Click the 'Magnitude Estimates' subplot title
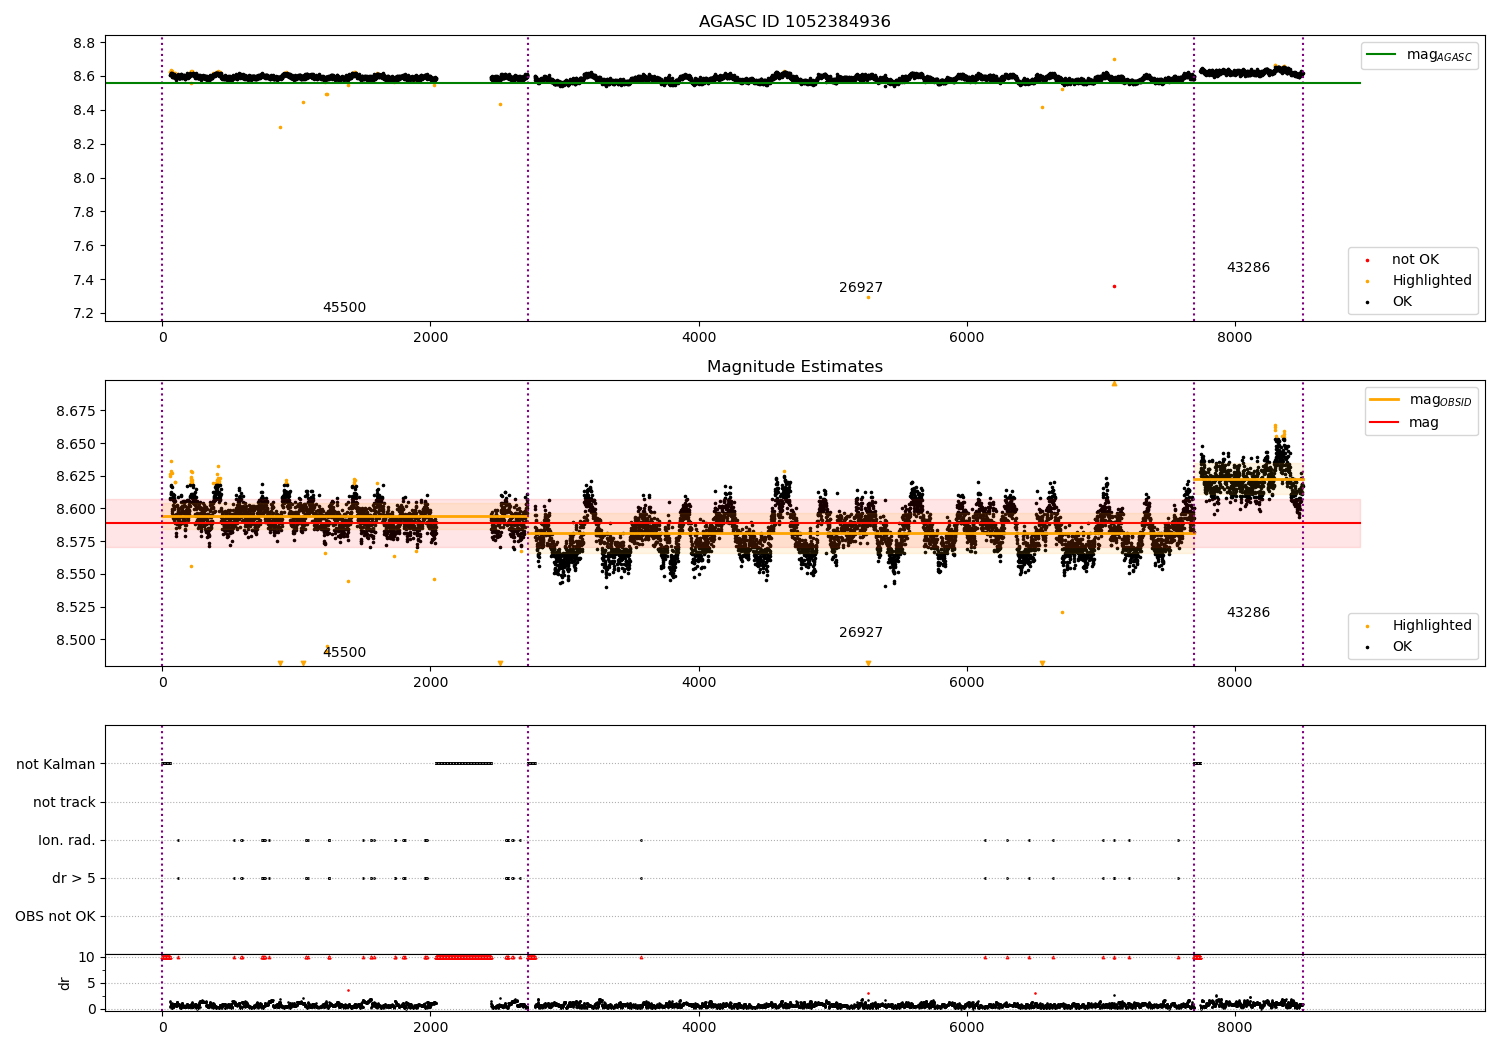Viewport: 1500px width, 1050px height. coord(794,367)
